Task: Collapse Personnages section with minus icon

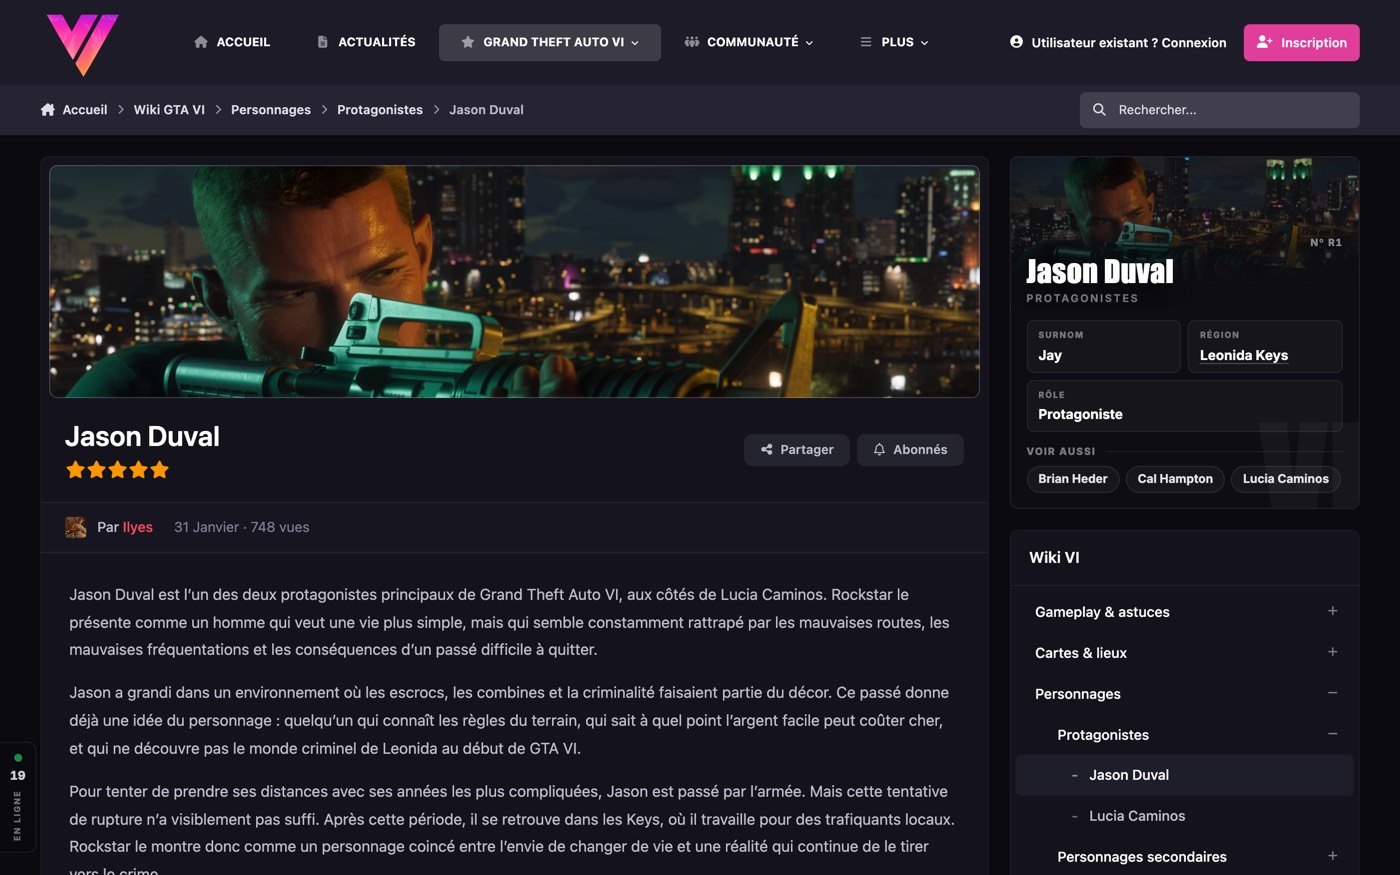Action: 1332,693
